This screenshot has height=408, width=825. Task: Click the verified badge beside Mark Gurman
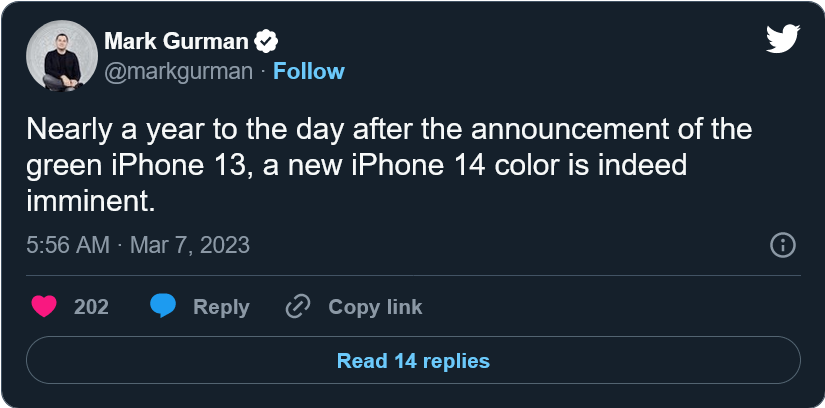[266, 42]
